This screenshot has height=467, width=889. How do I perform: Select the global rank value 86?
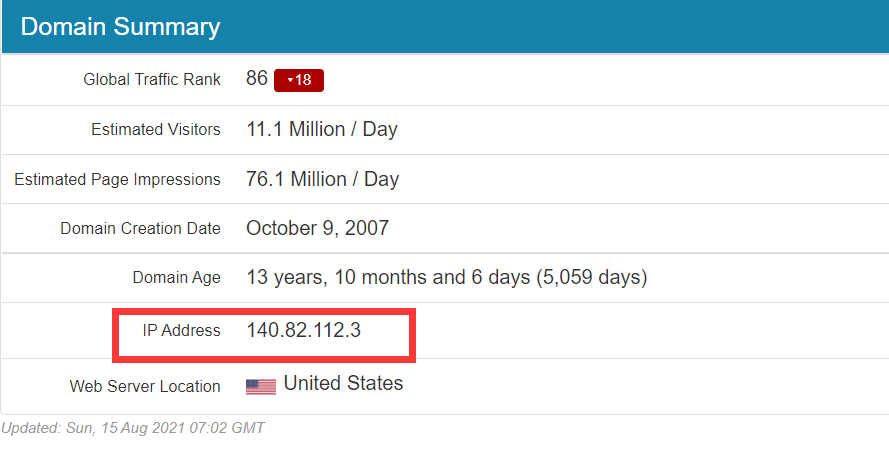pos(257,78)
